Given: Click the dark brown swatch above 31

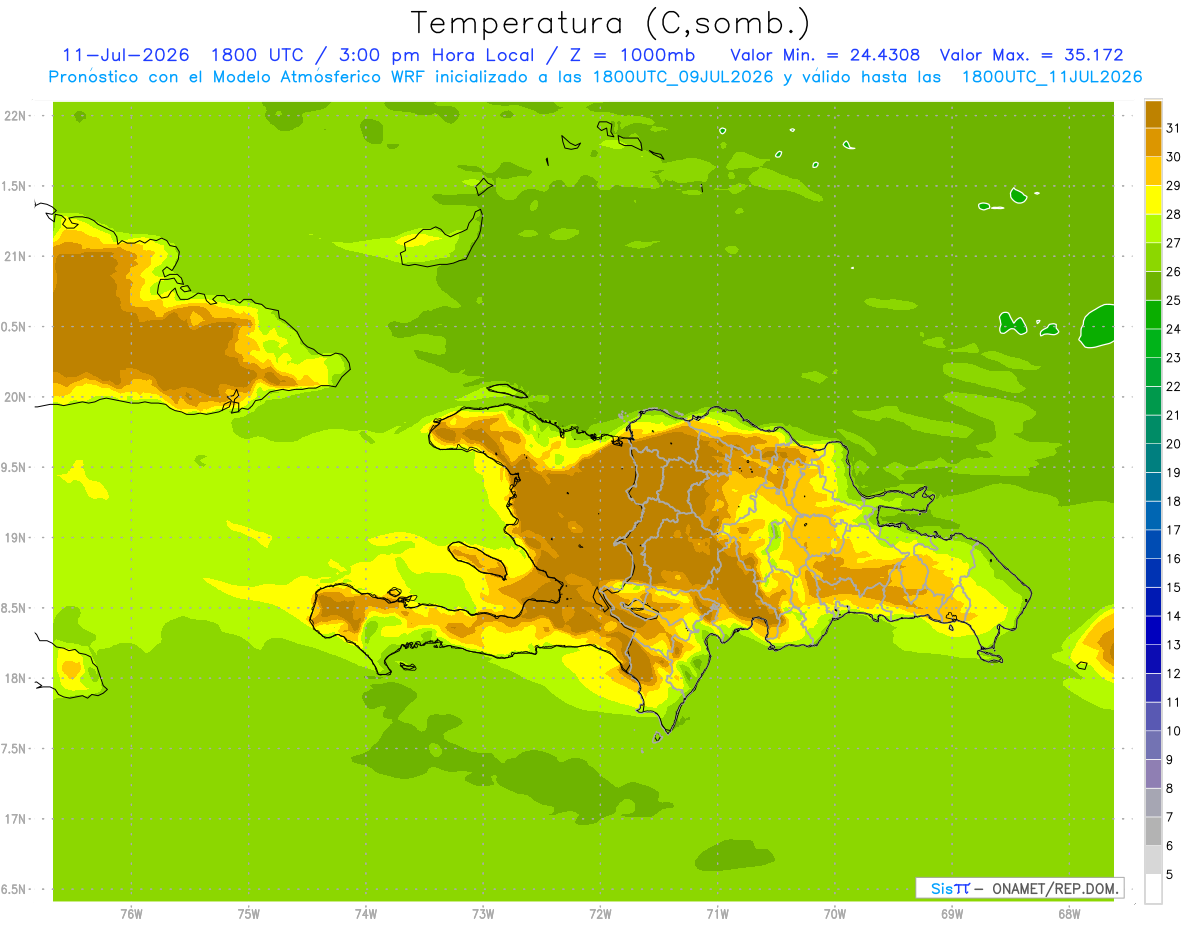Looking at the screenshot, I should coord(1153,114).
